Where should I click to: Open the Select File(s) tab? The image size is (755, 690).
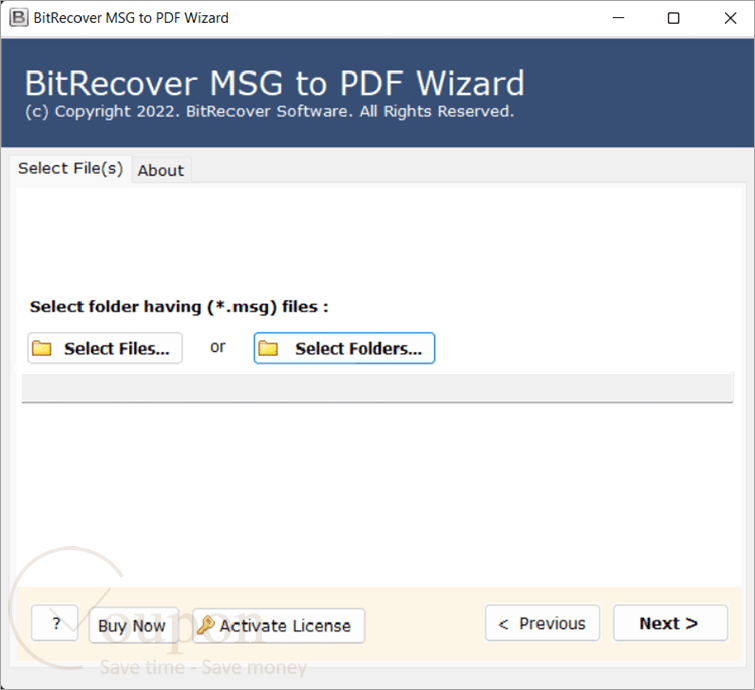[x=70, y=169]
